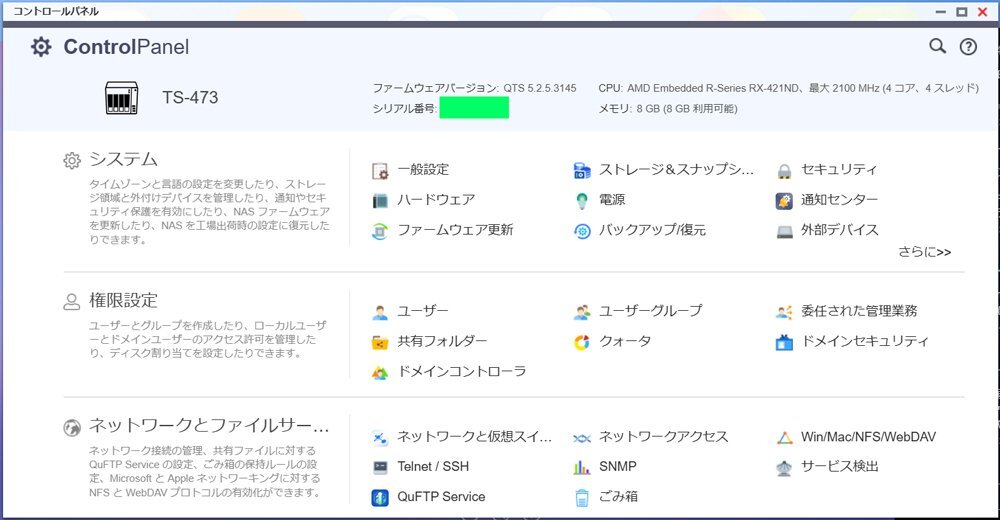Open the 共有フォルダー link
1000x520 pixels.
(442, 341)
